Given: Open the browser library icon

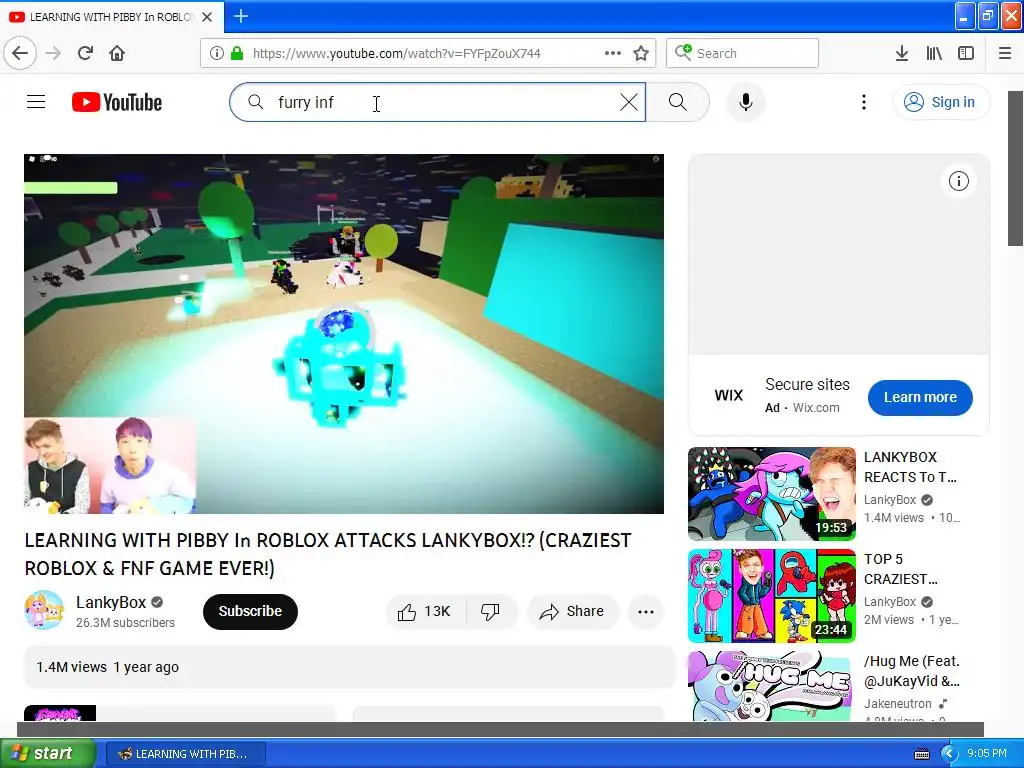Looking at the screenshot, I should [934, 53].
